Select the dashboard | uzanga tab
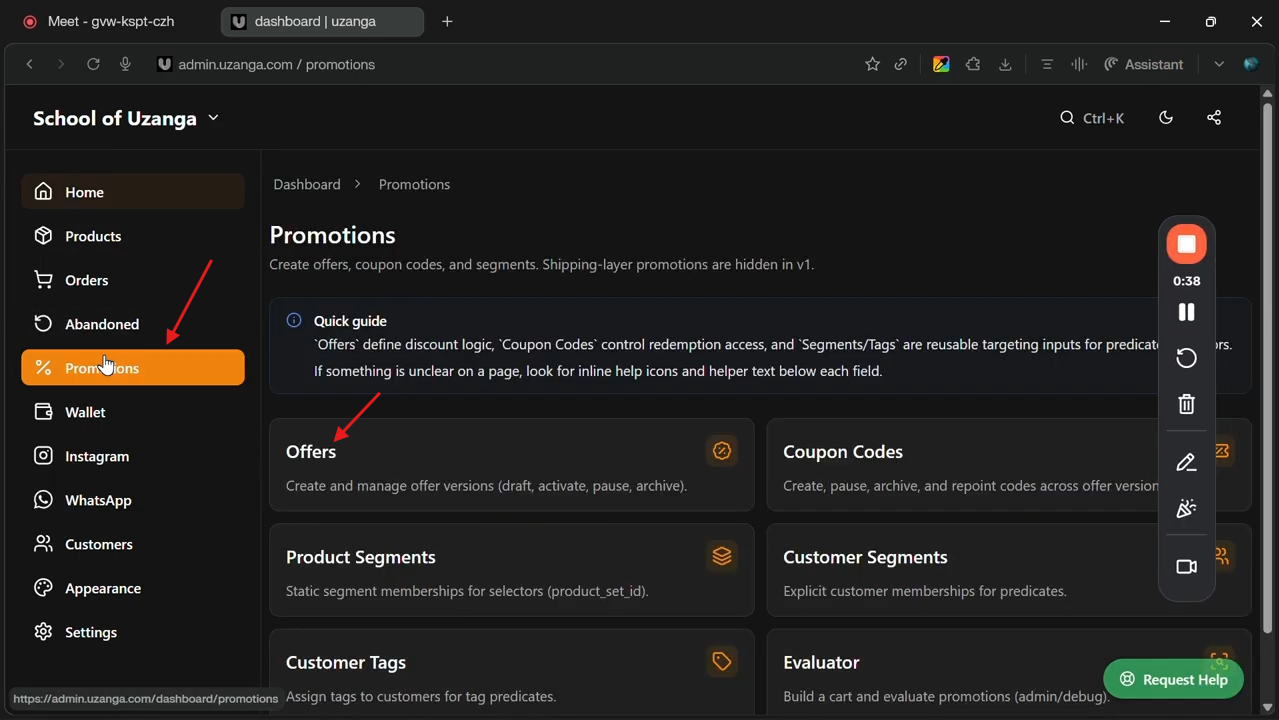This screenshot has width=1279, height=720. click(322, 21)
